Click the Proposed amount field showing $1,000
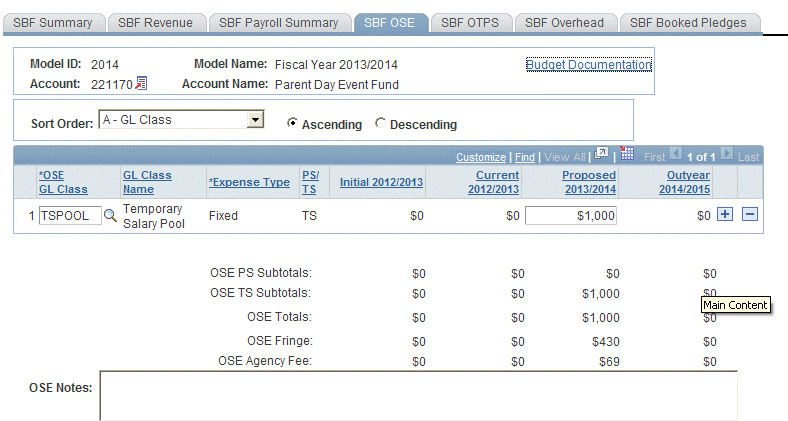 coord(570,215)
